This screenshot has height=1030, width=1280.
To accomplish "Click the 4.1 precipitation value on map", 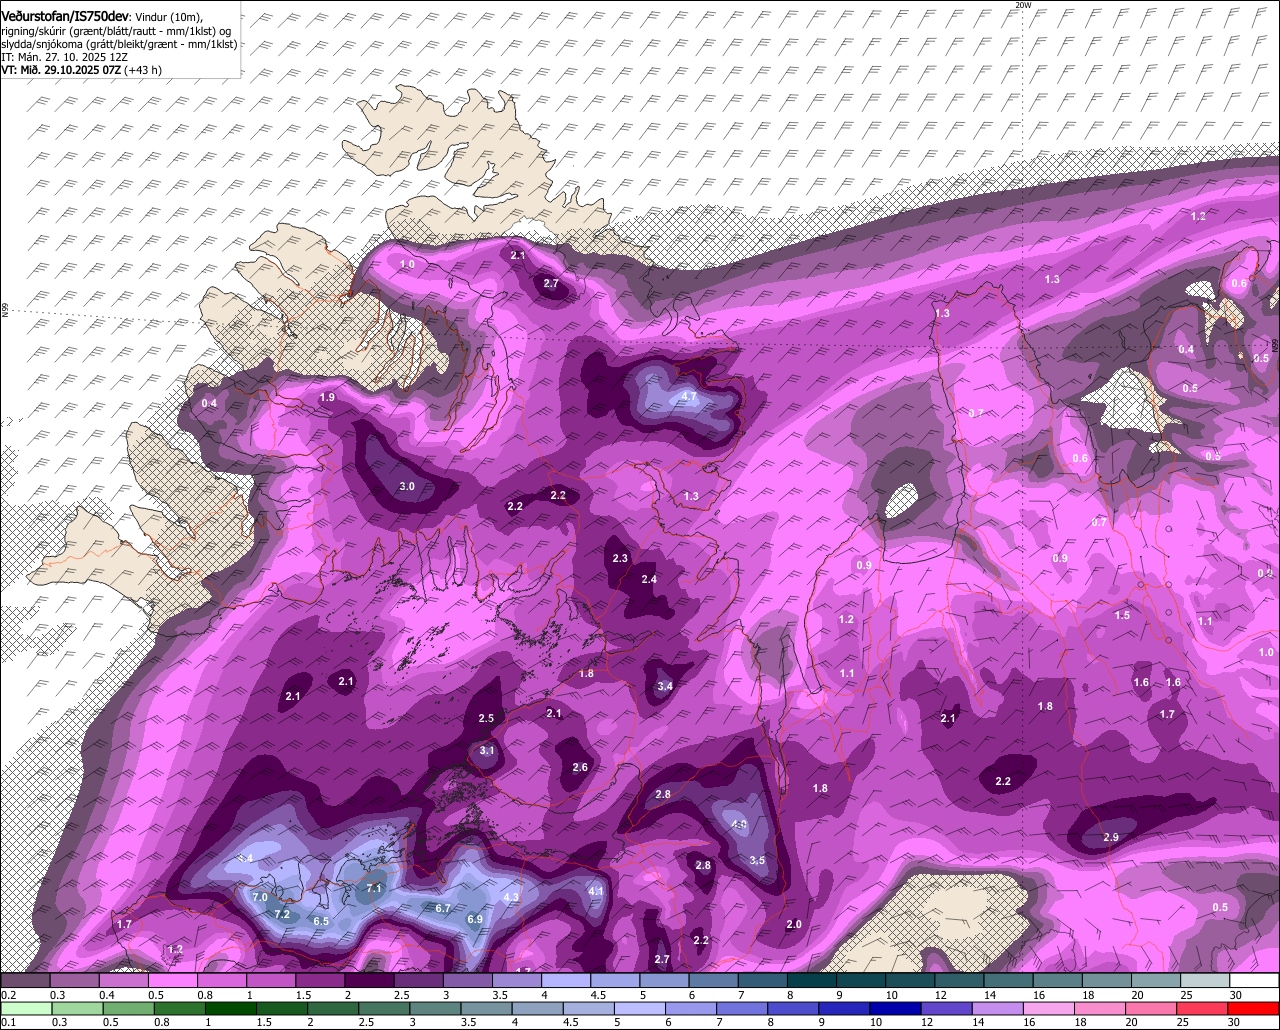I will click(x=596, y=891).
